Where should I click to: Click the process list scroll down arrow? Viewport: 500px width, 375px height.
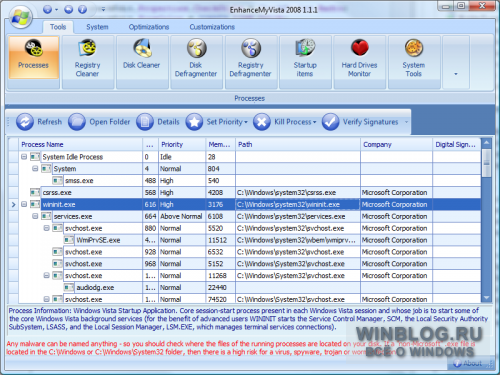click(x=486, y=298)
